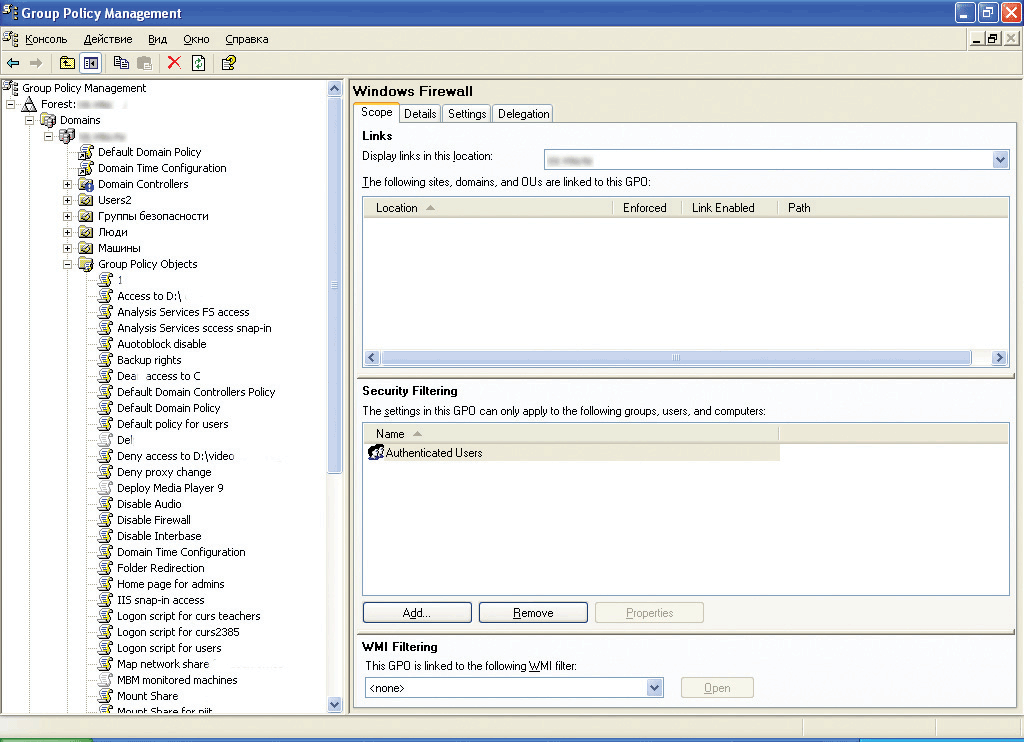Click the console tree scroll-up arrow
This screenshot has height=742, width=1024.
[334, 89]
